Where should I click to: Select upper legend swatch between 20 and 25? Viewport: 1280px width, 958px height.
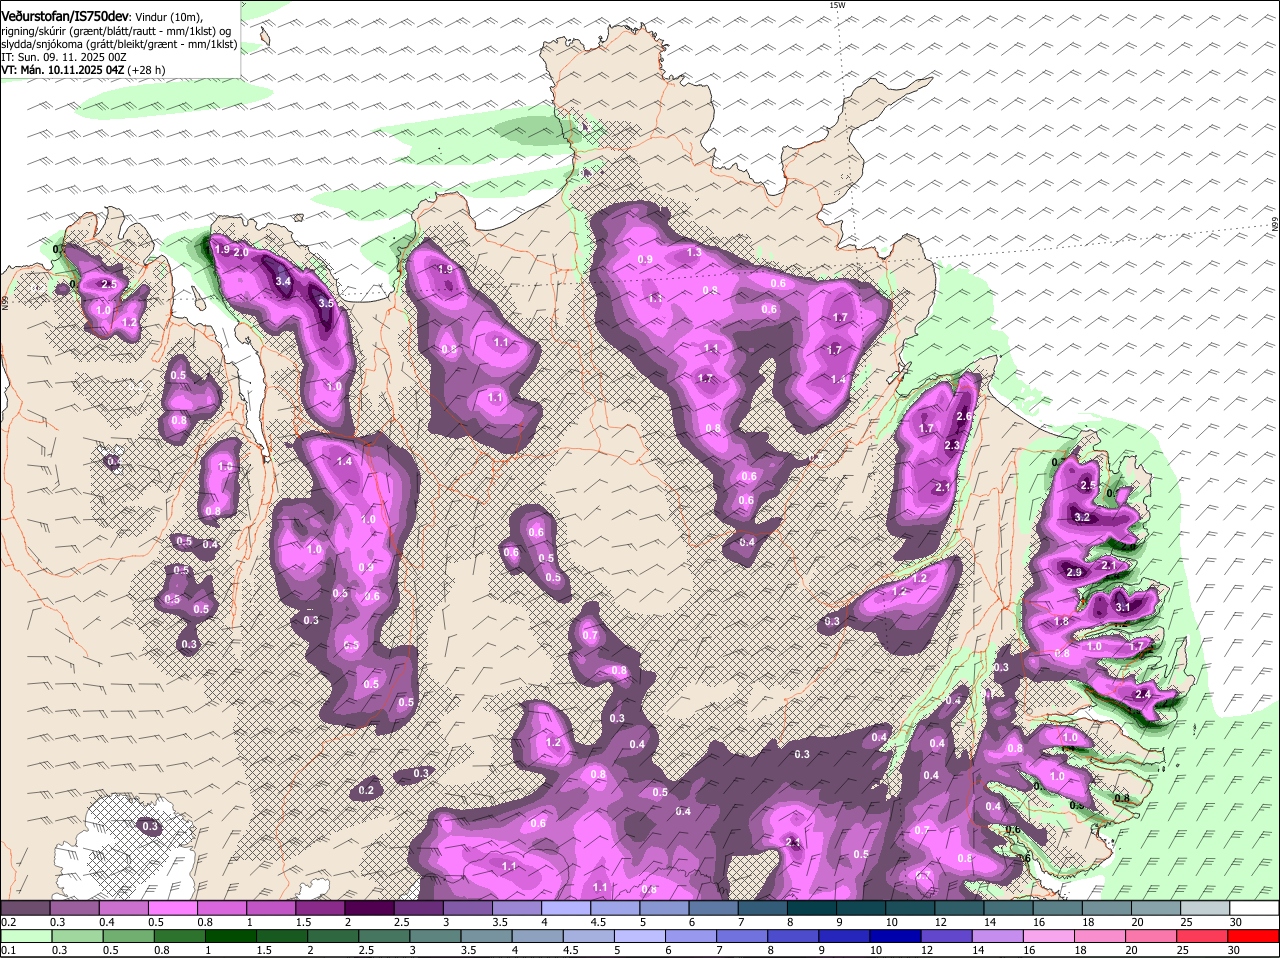[x=1156, y=907]
